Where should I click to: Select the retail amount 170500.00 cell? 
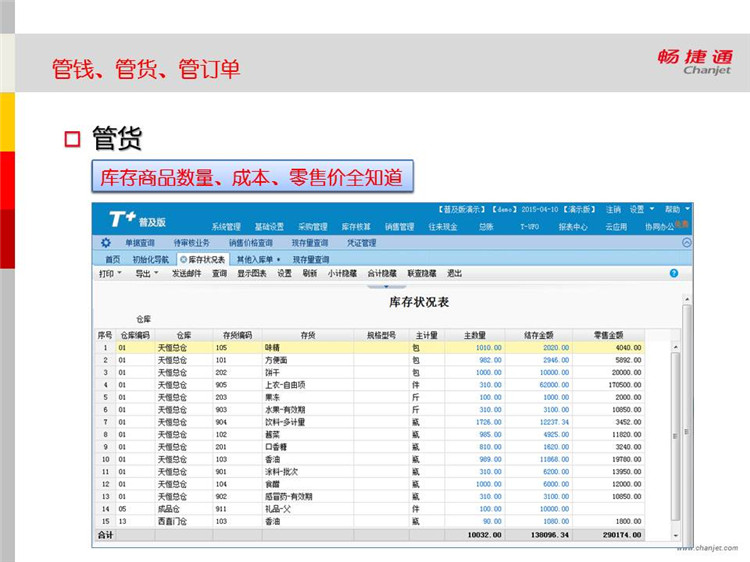pyautogui.click(x=608, y=385)
